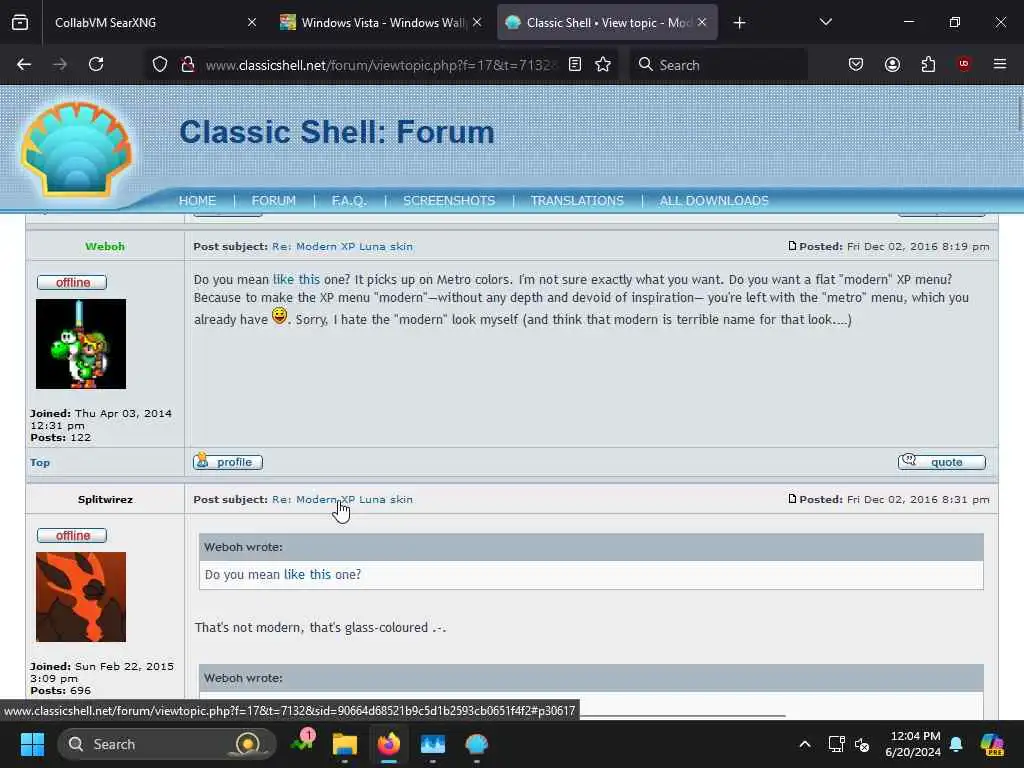Open the Firefox hamburger application menu

tap(1000, 64)
